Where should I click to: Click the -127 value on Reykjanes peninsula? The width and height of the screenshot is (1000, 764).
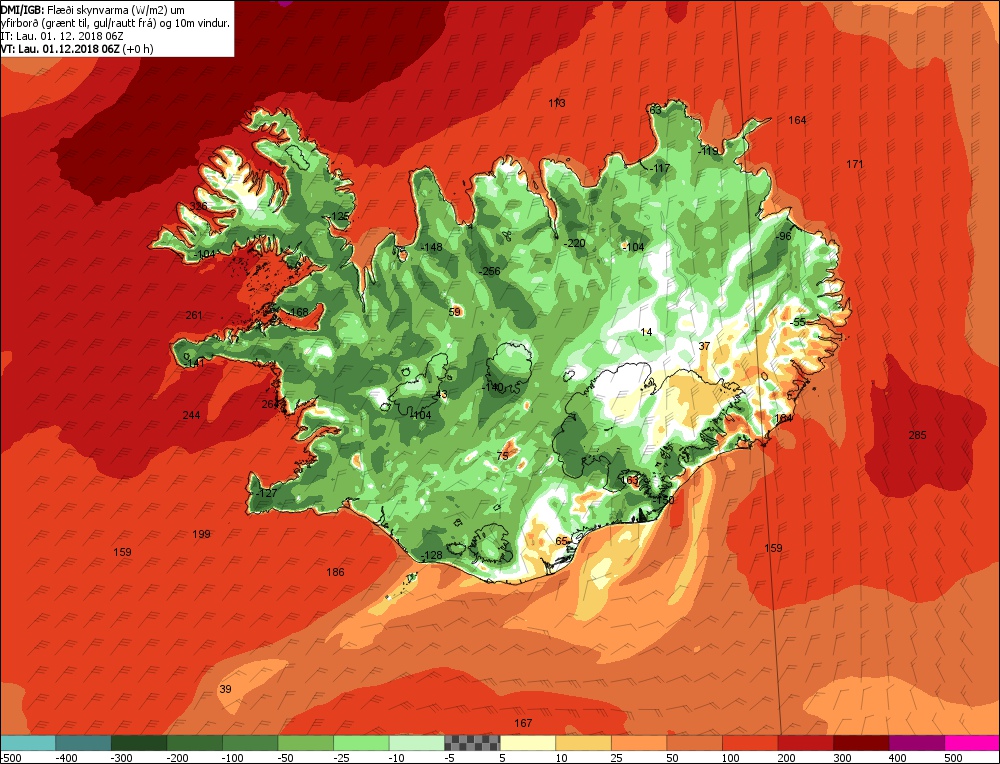267,494
